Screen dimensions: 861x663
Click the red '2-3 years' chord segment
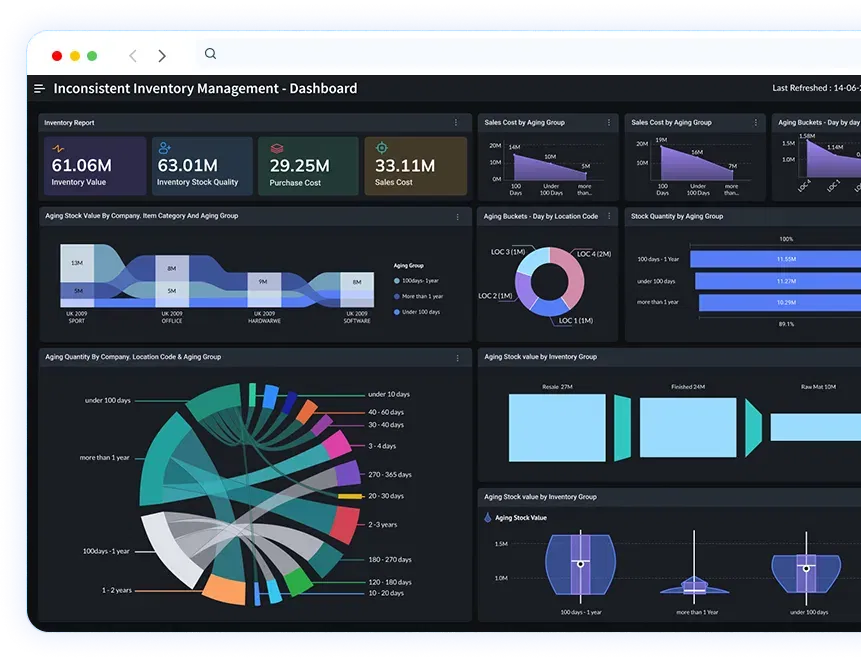tap(345, 523)
